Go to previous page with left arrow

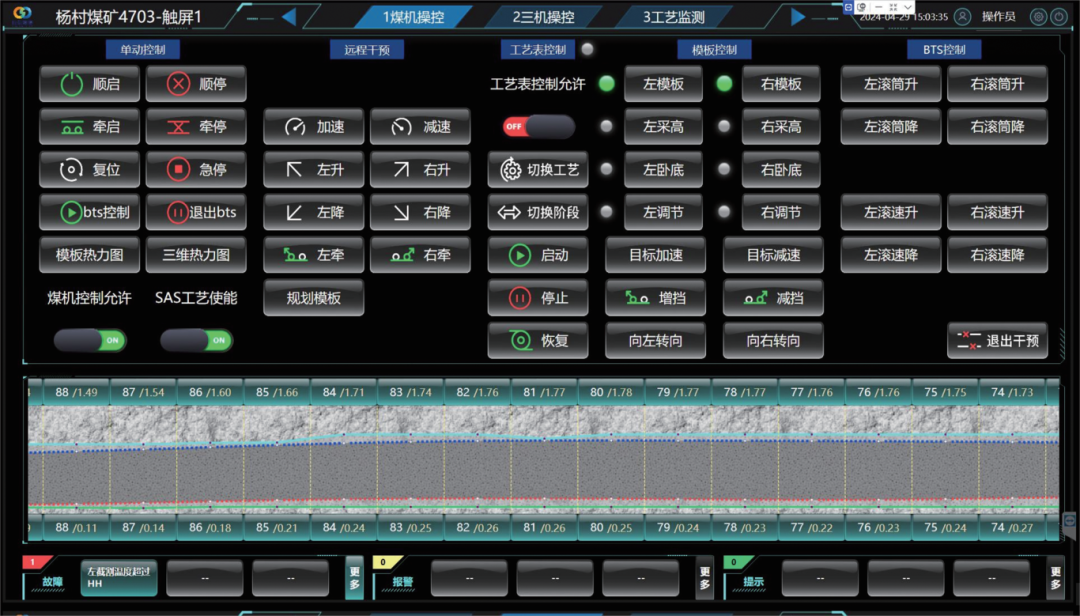(289, 17)
